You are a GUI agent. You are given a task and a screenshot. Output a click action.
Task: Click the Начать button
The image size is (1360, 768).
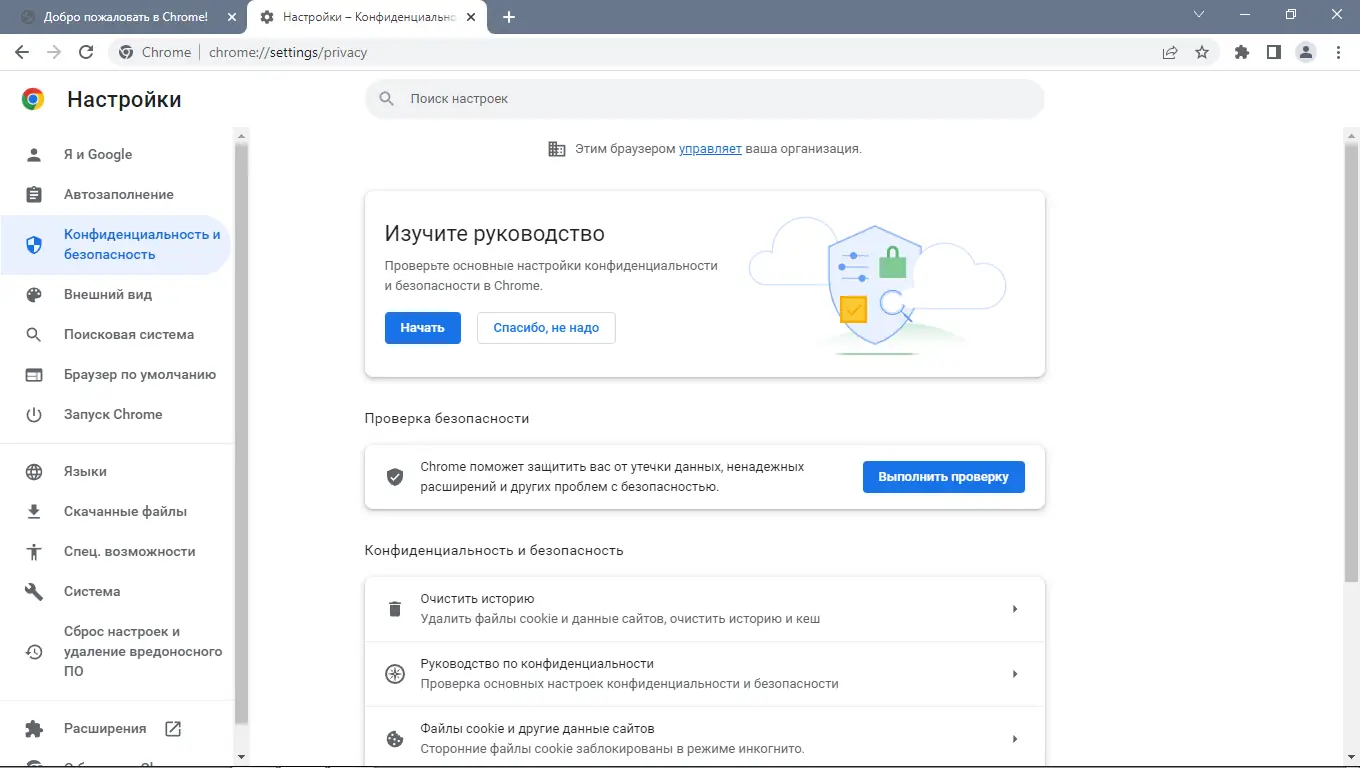[422, 327]
